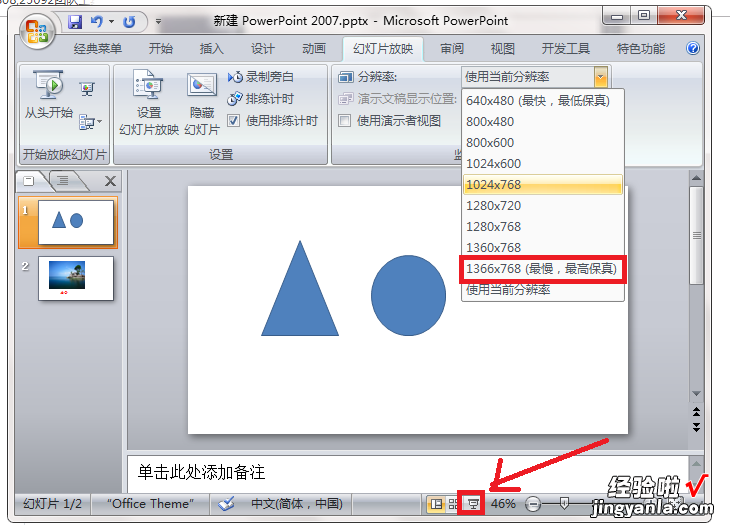This screenshot has width=730, height=525.
Task: Toggle Use Rehearsed Timings (使用排练计时) checkbox
Action: (x=233, y=121)
